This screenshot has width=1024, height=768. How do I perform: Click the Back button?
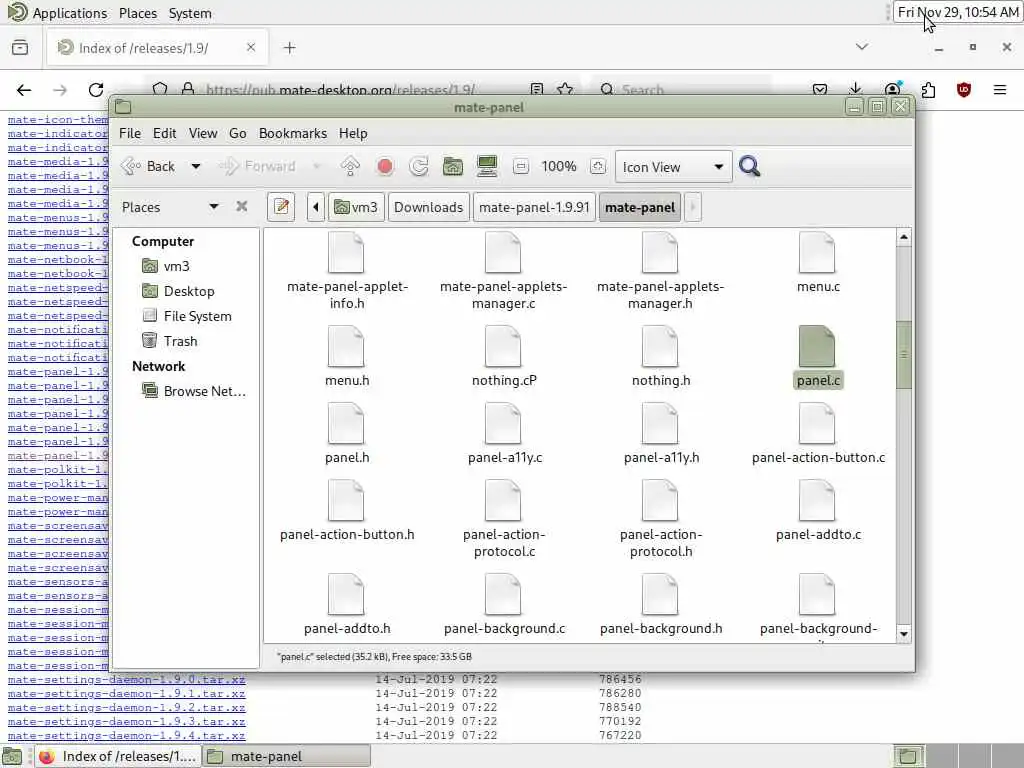click(x=149, y=167)
